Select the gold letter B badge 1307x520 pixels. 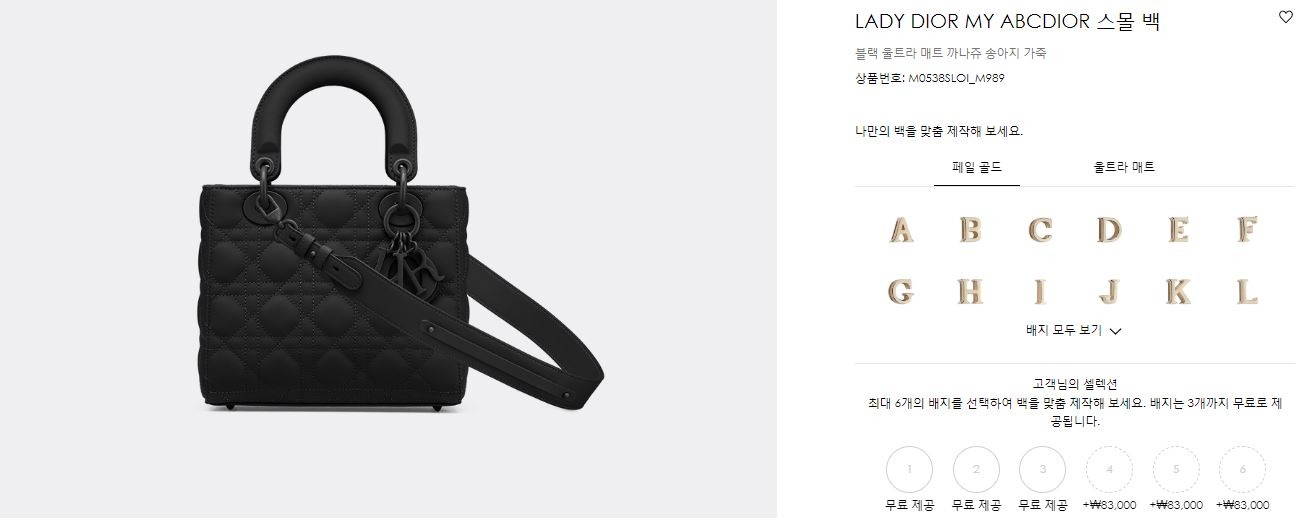pyautogui.click(x=970, y=230)
